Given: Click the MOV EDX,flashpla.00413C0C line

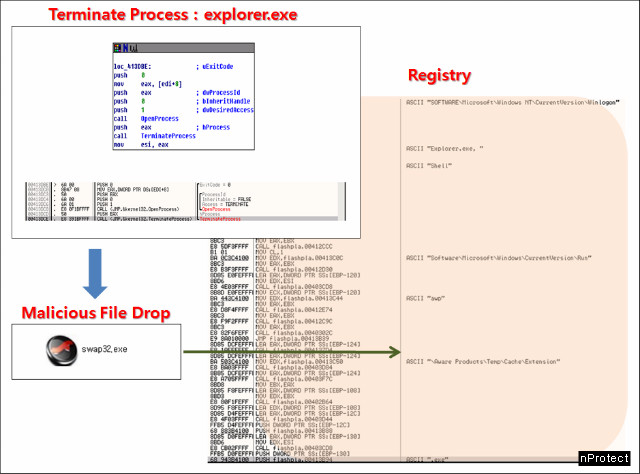Looking at the screenshot, I should click(x=299, y=258).
